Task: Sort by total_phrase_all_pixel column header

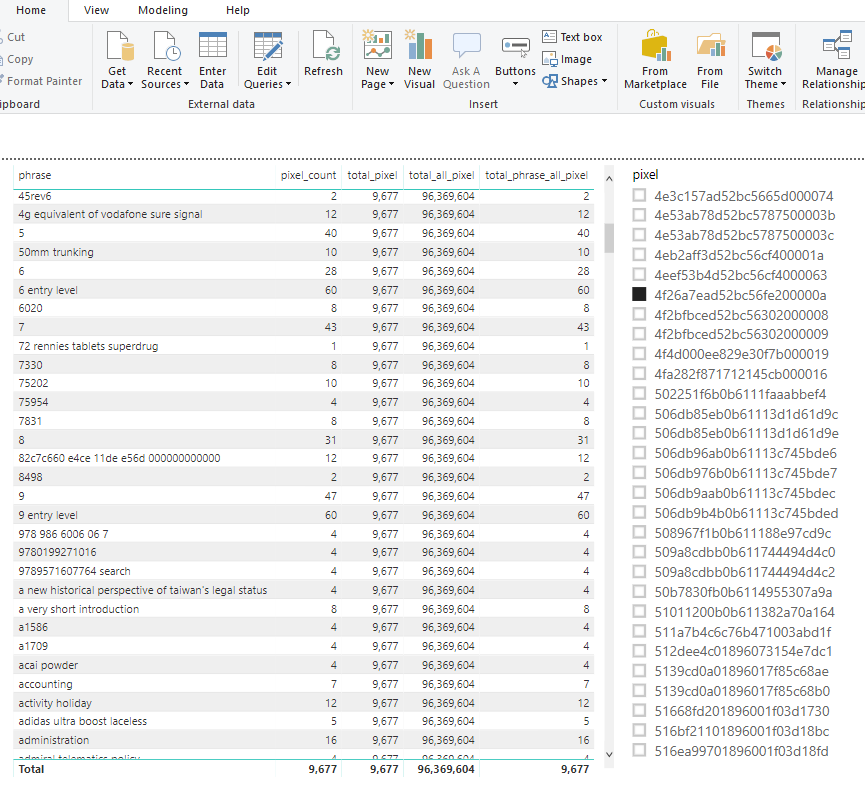Action: [x=536, y=175]
